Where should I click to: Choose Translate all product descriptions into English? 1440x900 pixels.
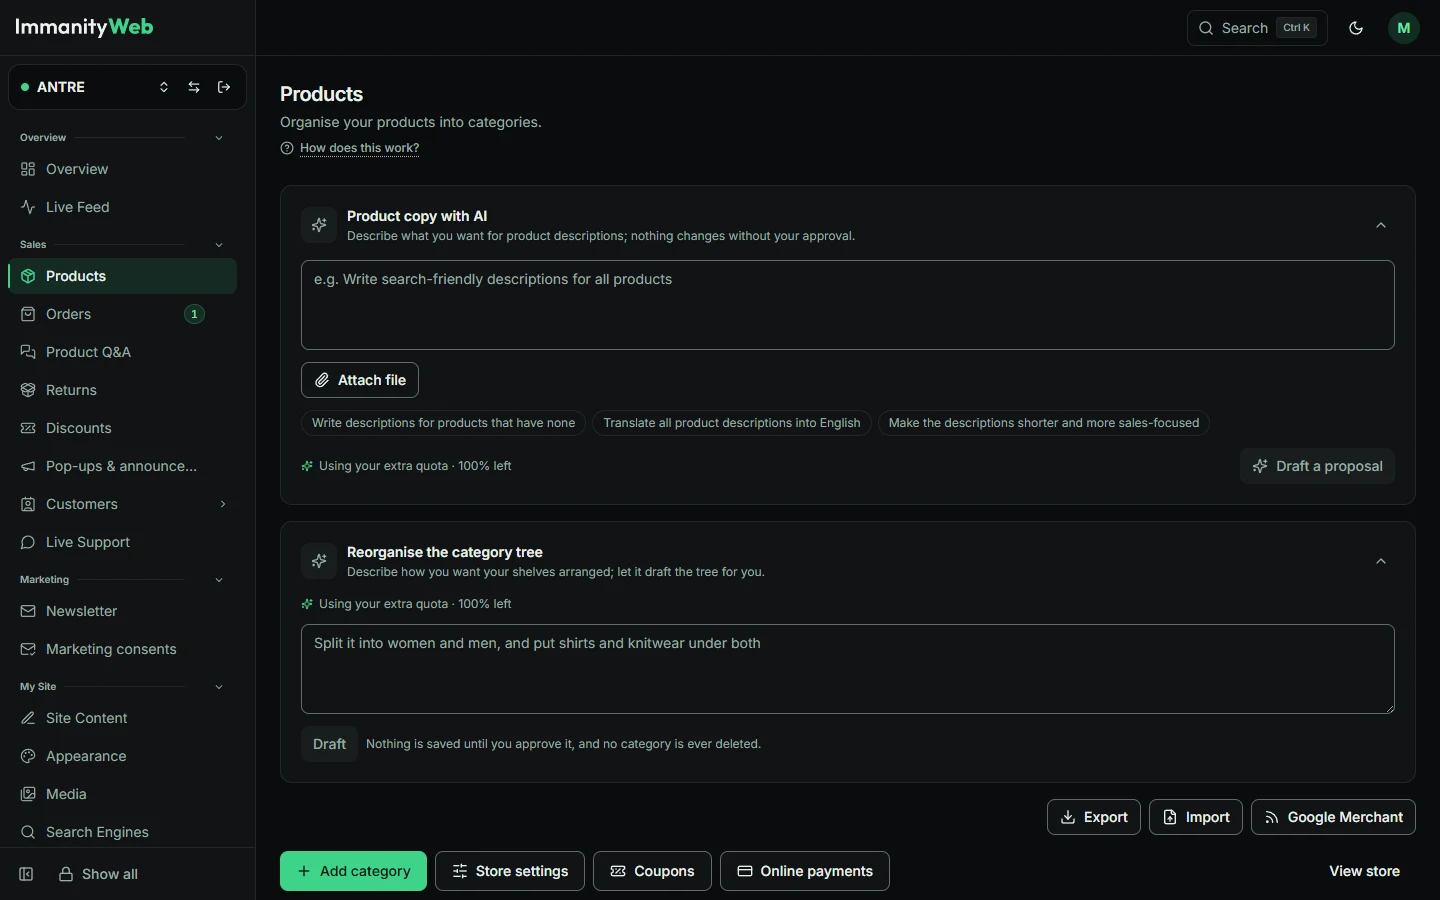[732, 423]
